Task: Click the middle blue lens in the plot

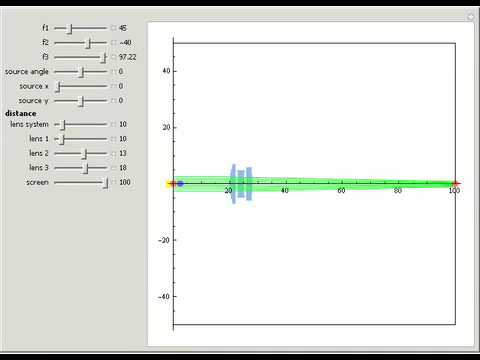Action: click(x=241, y=184)
